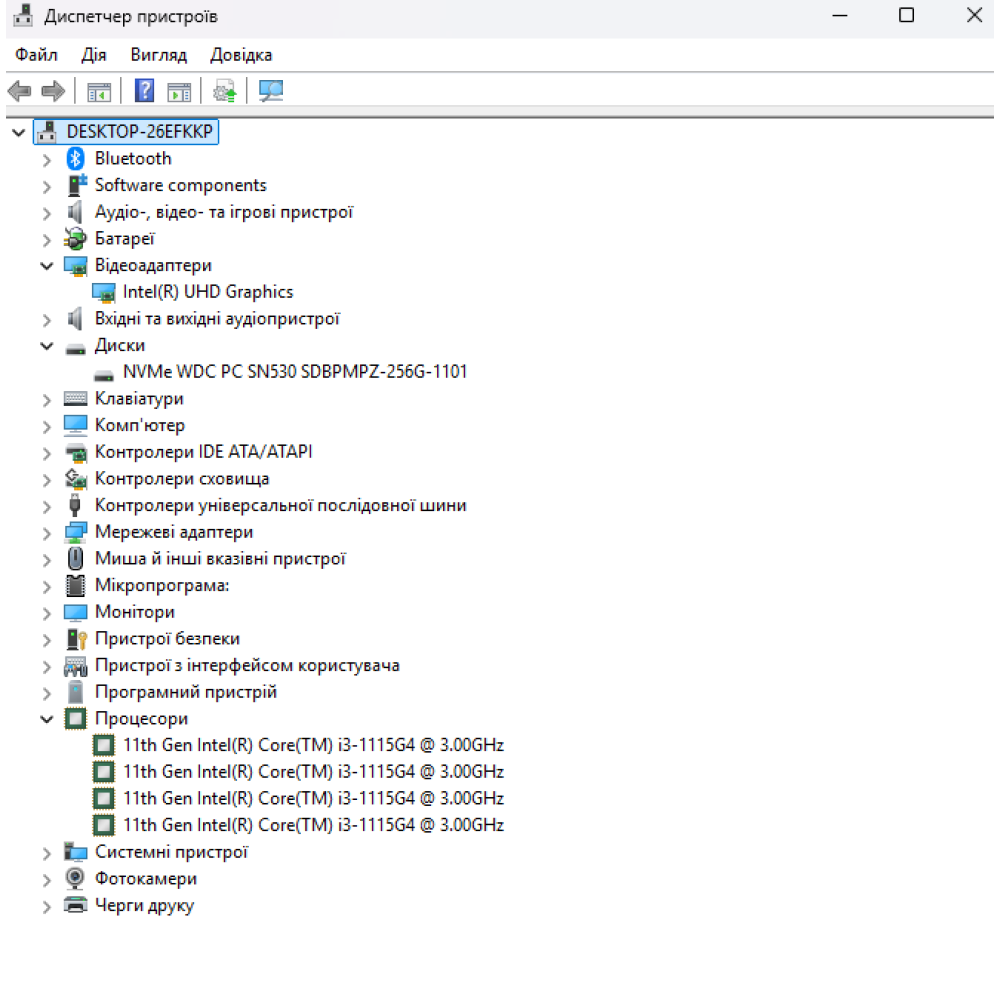This screenshot has height=1000, width=1000.
Task: Toggle the console tree pane icon
Action: click(98, 92)
